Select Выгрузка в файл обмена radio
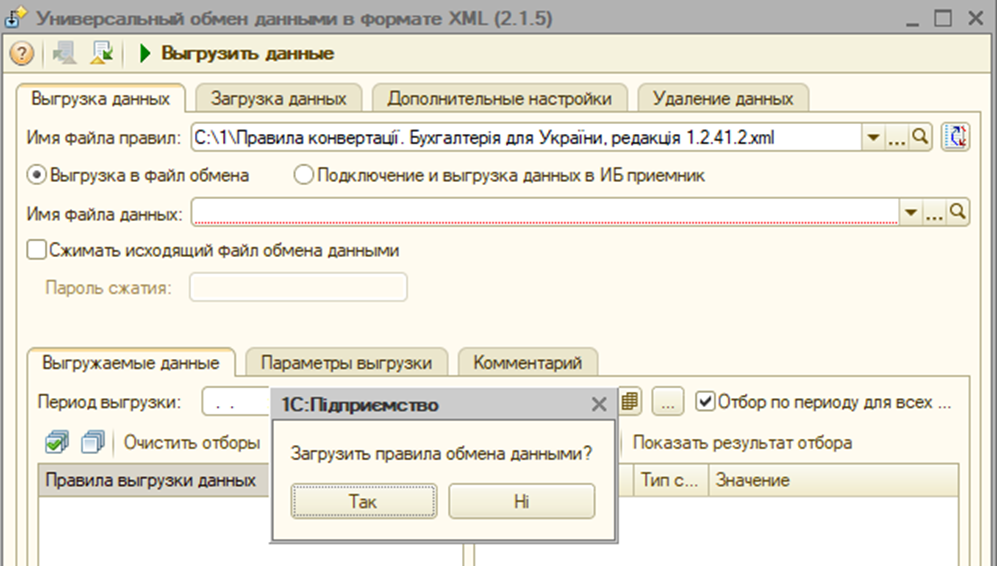Viewport: 997px width, 566px height. point(138,175)
